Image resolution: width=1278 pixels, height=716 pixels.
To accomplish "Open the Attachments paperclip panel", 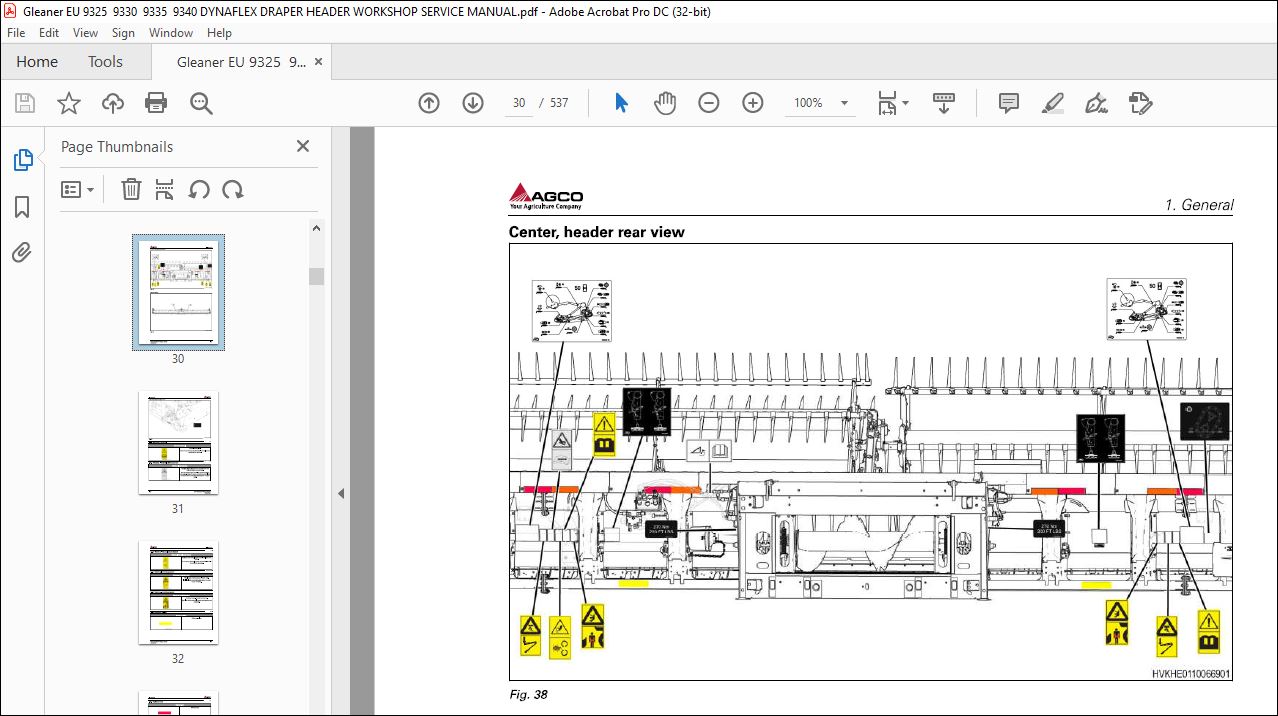I will pos(22,253).
